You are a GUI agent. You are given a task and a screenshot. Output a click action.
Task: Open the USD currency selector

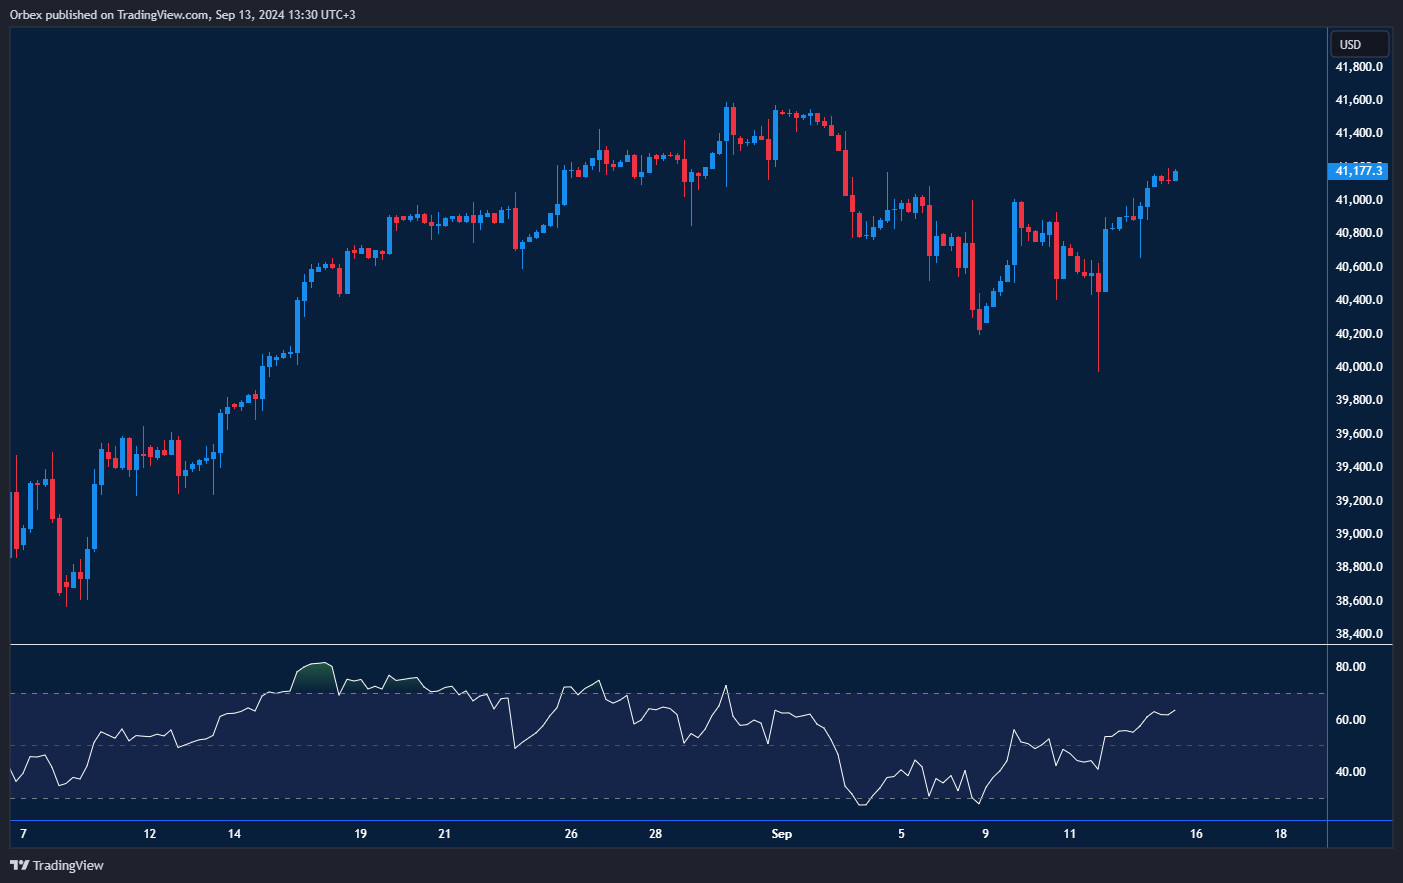pyautogui.click(x=1358, y=45)
